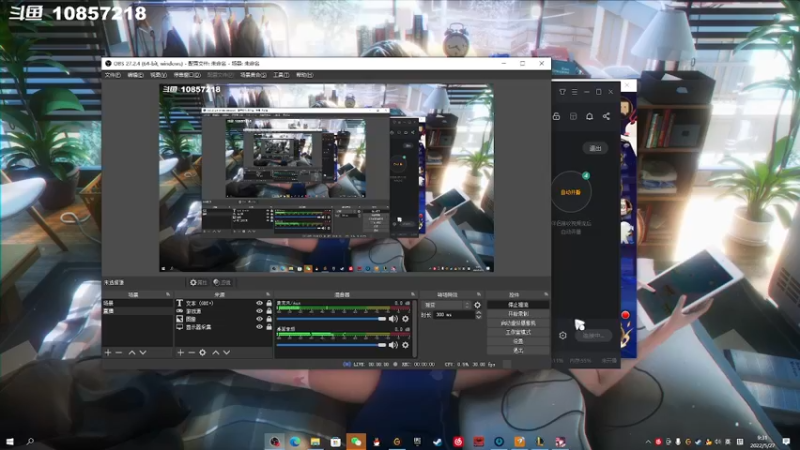Pop out the scenes dock panel

point(168,294)
